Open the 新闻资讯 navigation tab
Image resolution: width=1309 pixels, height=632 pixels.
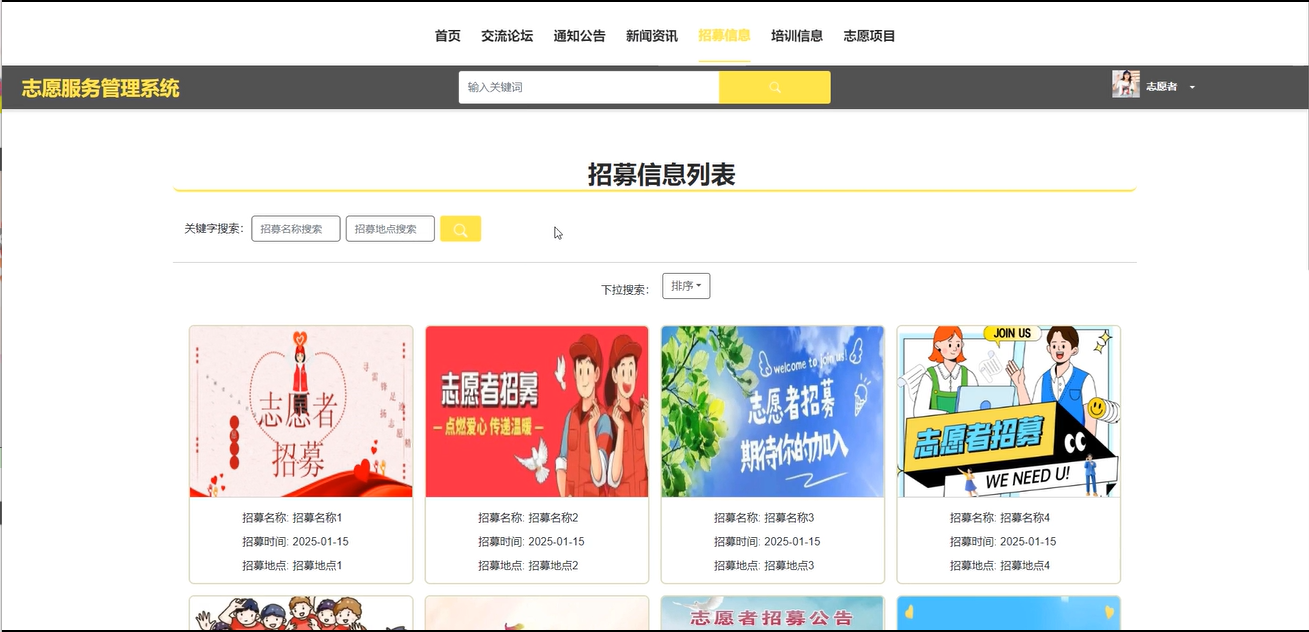click(652, 36)
